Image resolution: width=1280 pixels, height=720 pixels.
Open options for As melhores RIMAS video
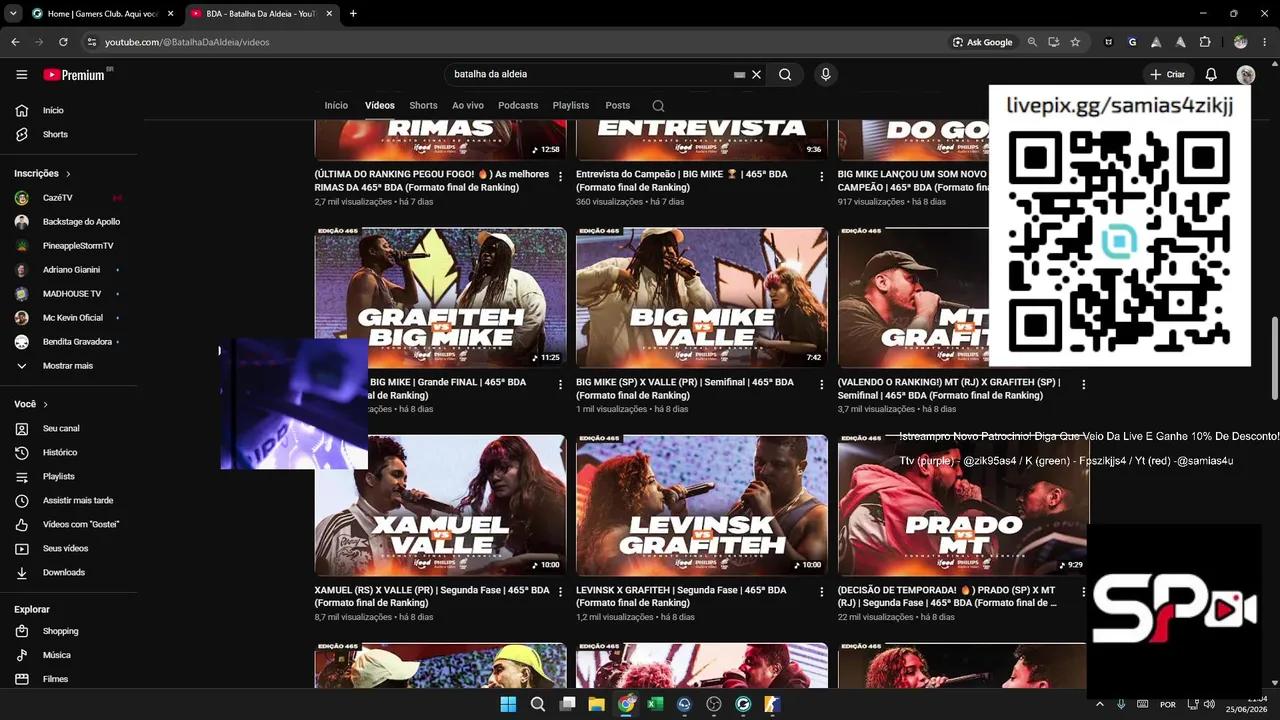click(x=560, y=176)
